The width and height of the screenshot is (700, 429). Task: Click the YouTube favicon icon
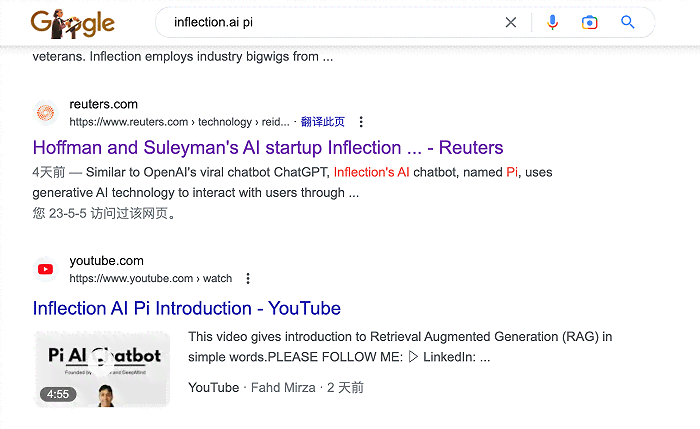click(46, 269)
